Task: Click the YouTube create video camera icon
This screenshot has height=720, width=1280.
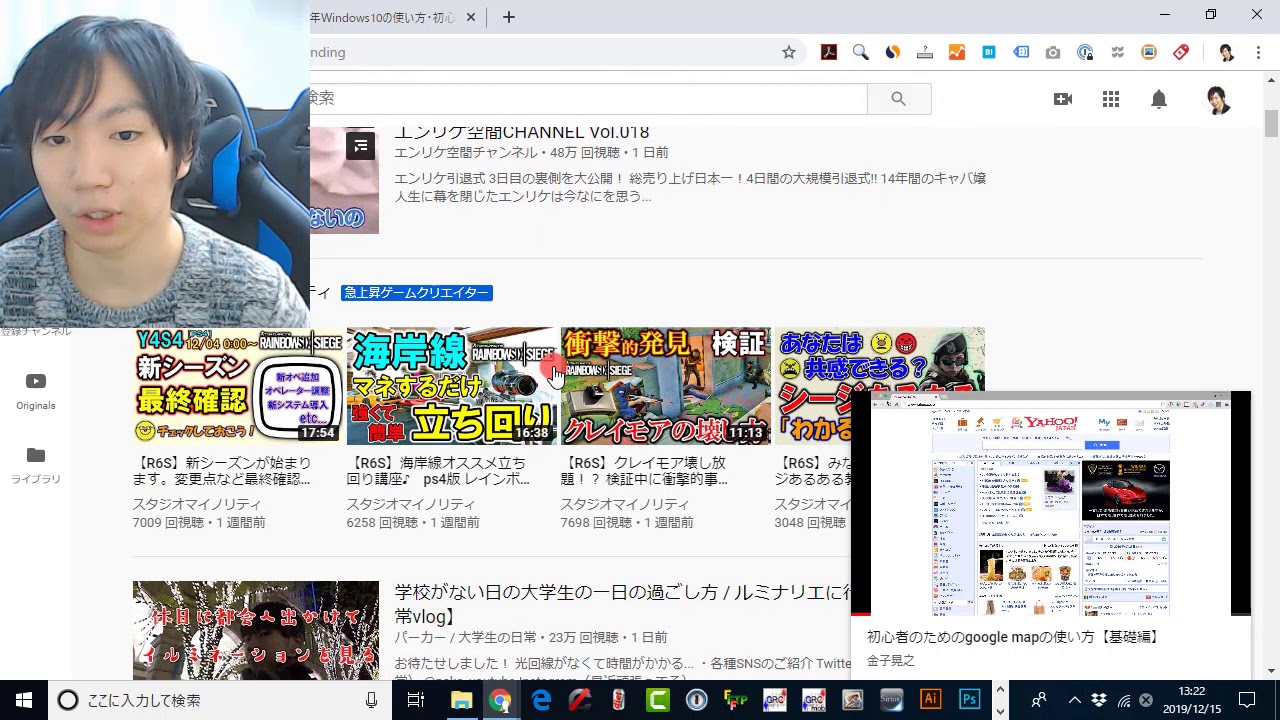Action: [1063, 99]
